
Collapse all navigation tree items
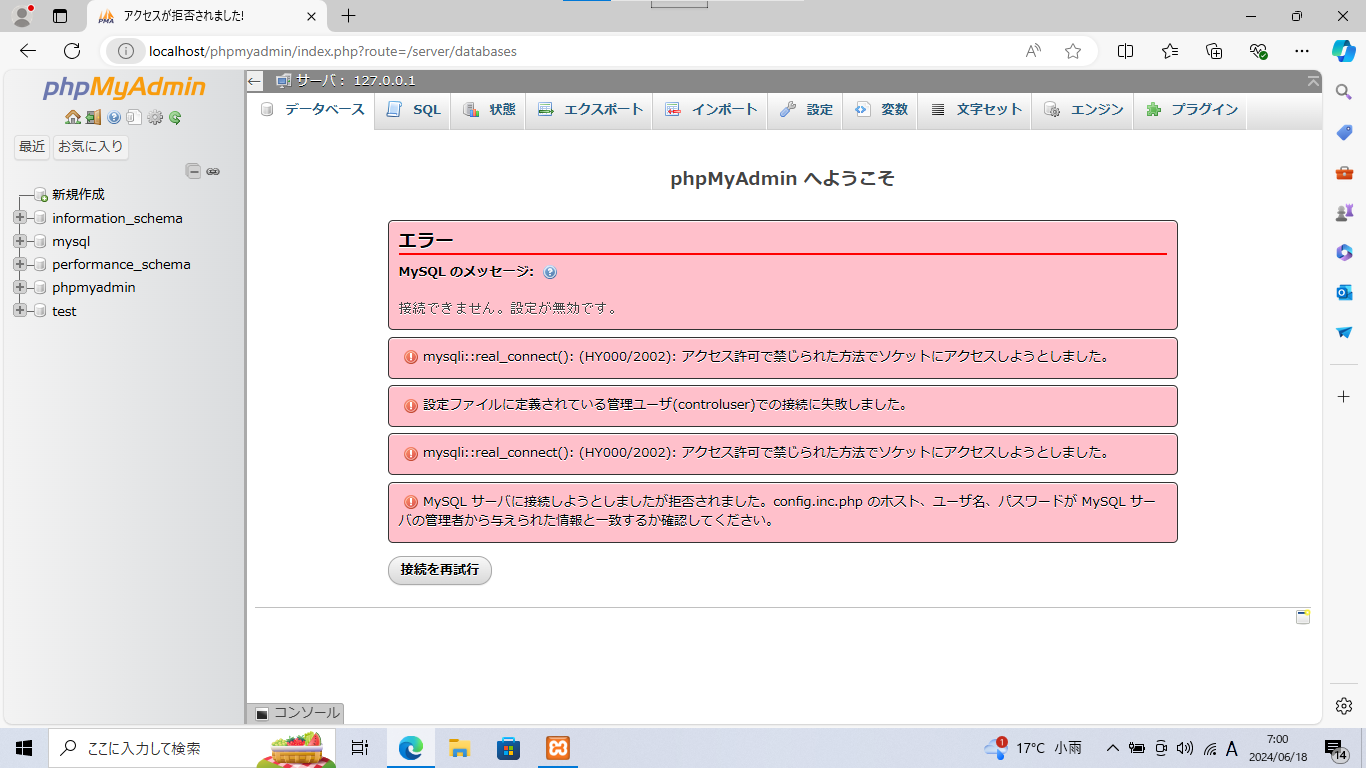point(193,171)
